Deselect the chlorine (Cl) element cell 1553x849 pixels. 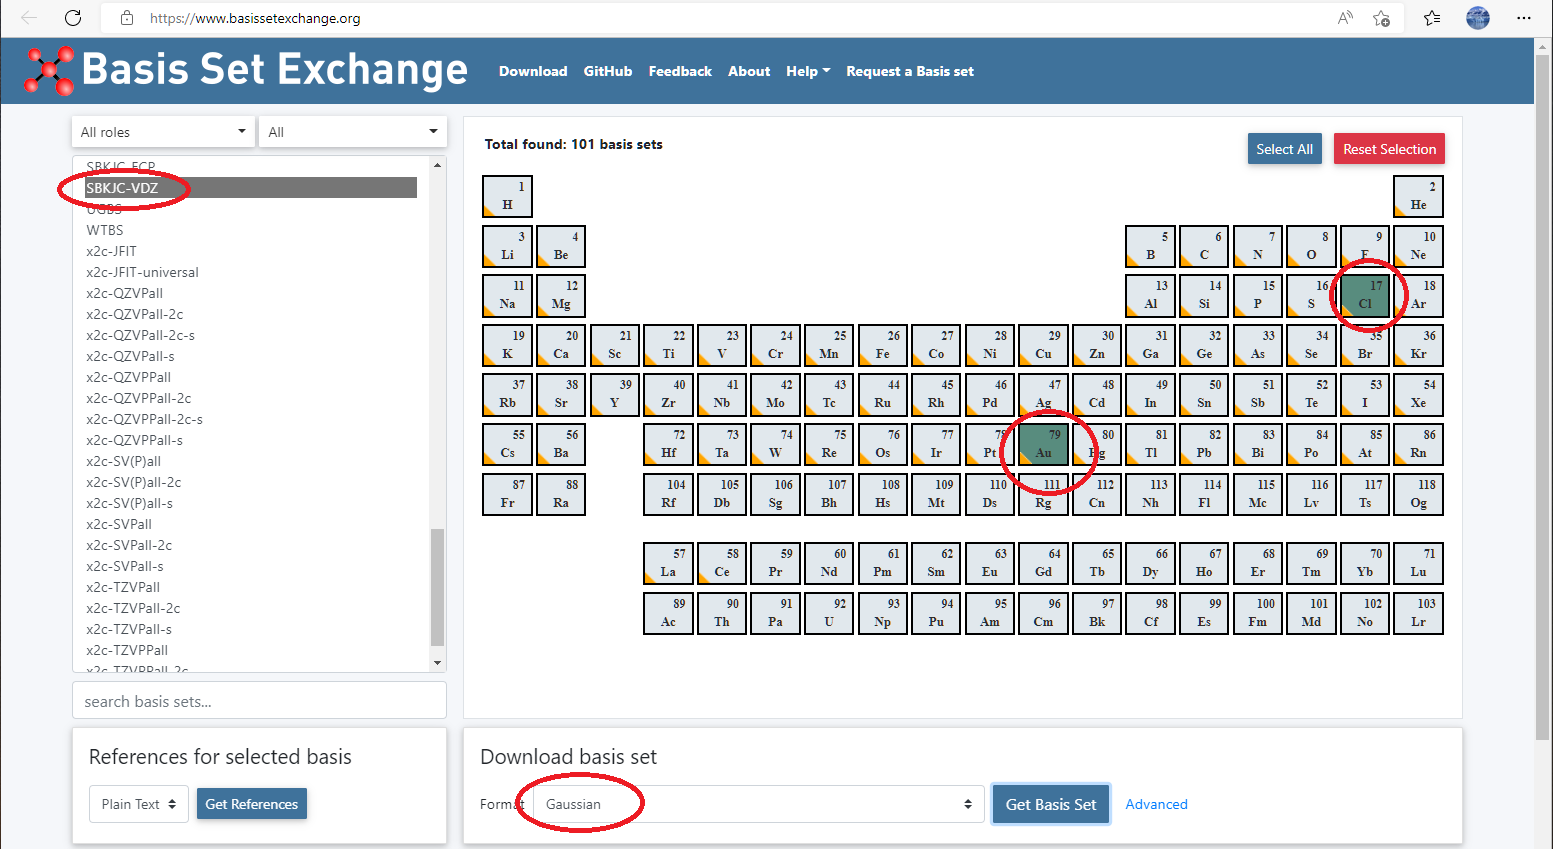(1365, 297)
